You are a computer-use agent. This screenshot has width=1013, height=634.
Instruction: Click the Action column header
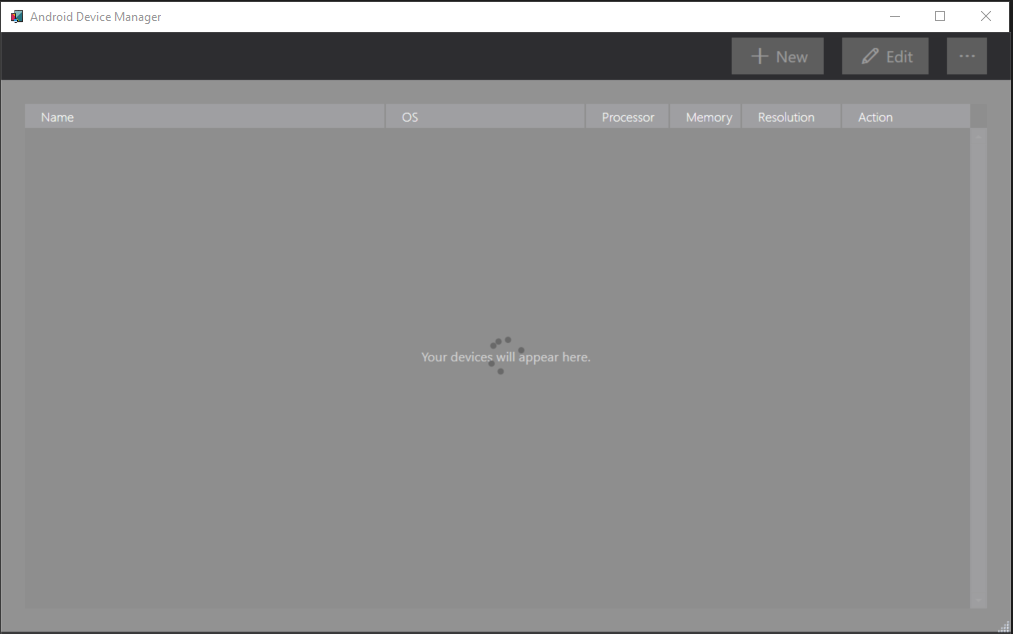(906, 117)
